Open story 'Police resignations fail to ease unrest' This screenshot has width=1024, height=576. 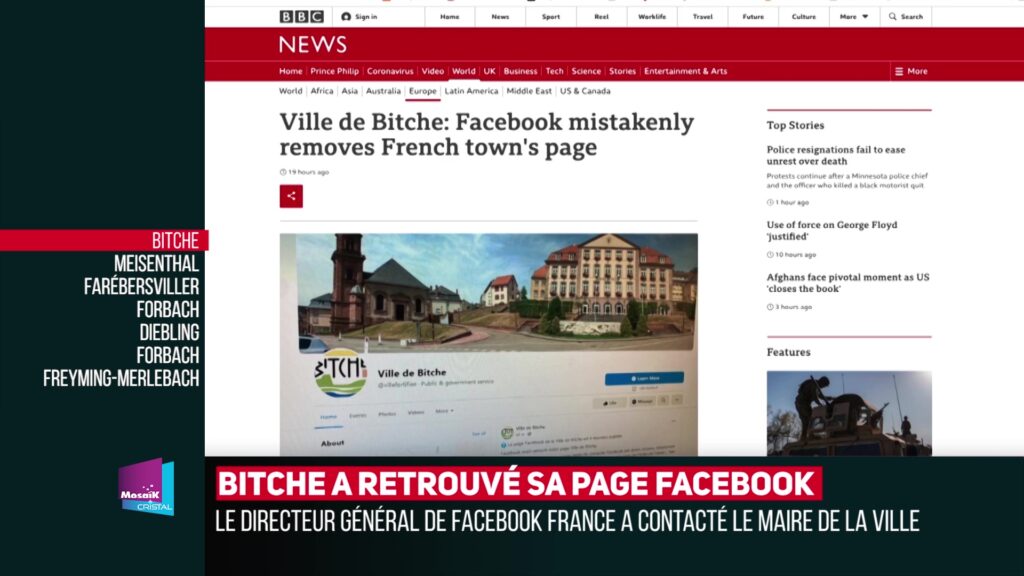point(836,155)
